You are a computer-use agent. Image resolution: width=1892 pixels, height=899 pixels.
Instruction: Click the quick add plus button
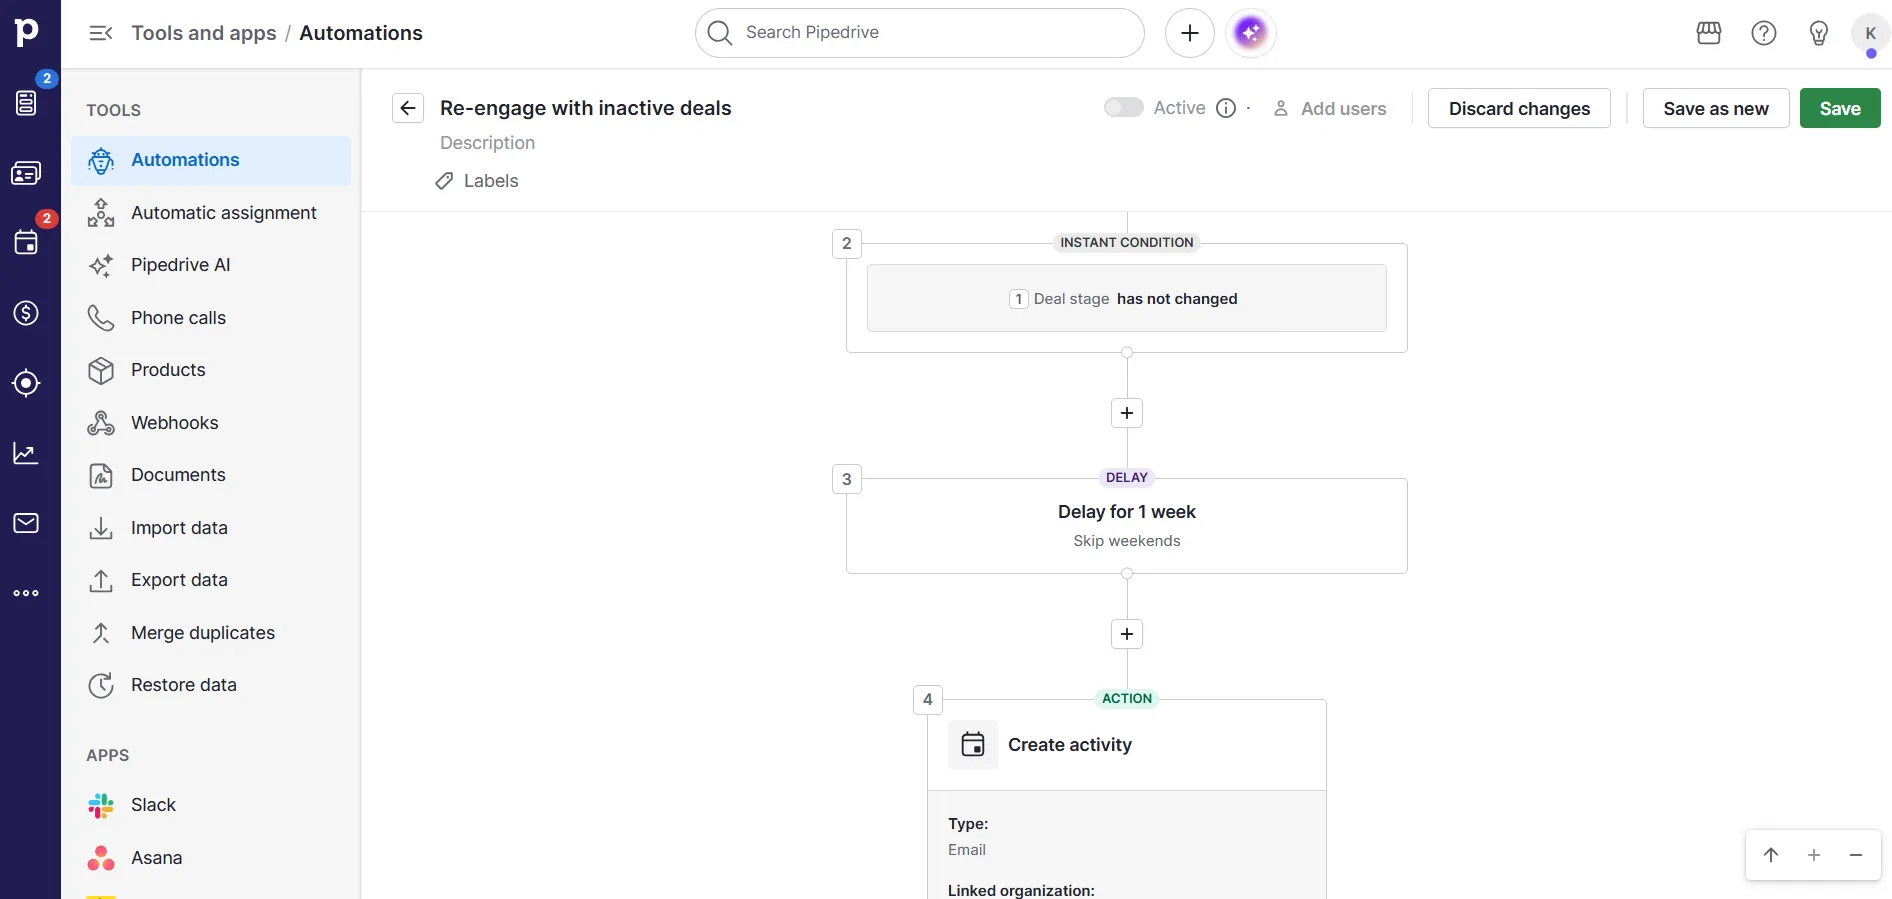point(1190,33)
